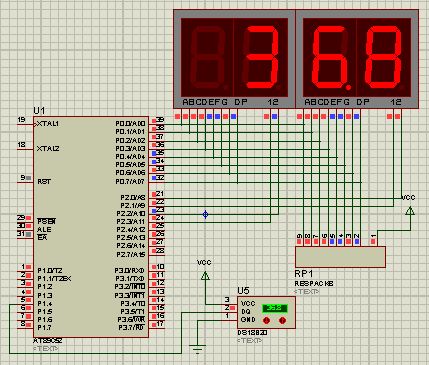The image size is (429, 365).
Task: Click the XTAL1 pin 19 on U1
Action: 26,124
